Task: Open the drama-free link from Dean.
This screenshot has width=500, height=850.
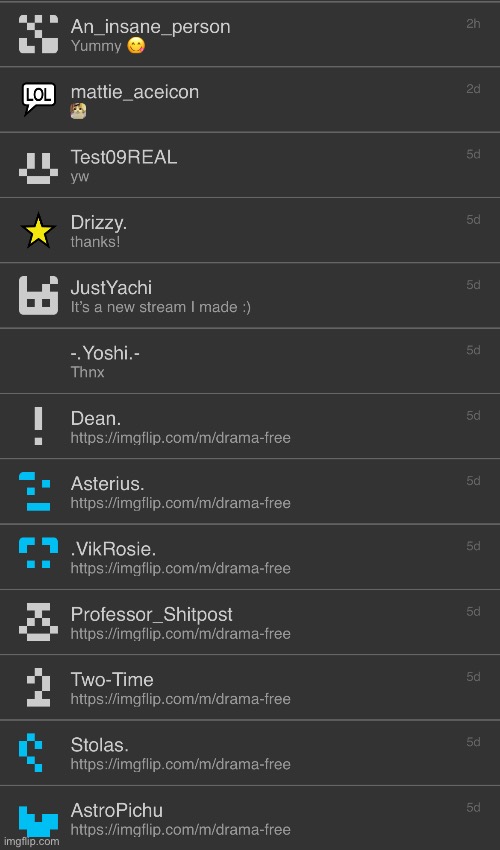Action: click(x=181, y=438)
